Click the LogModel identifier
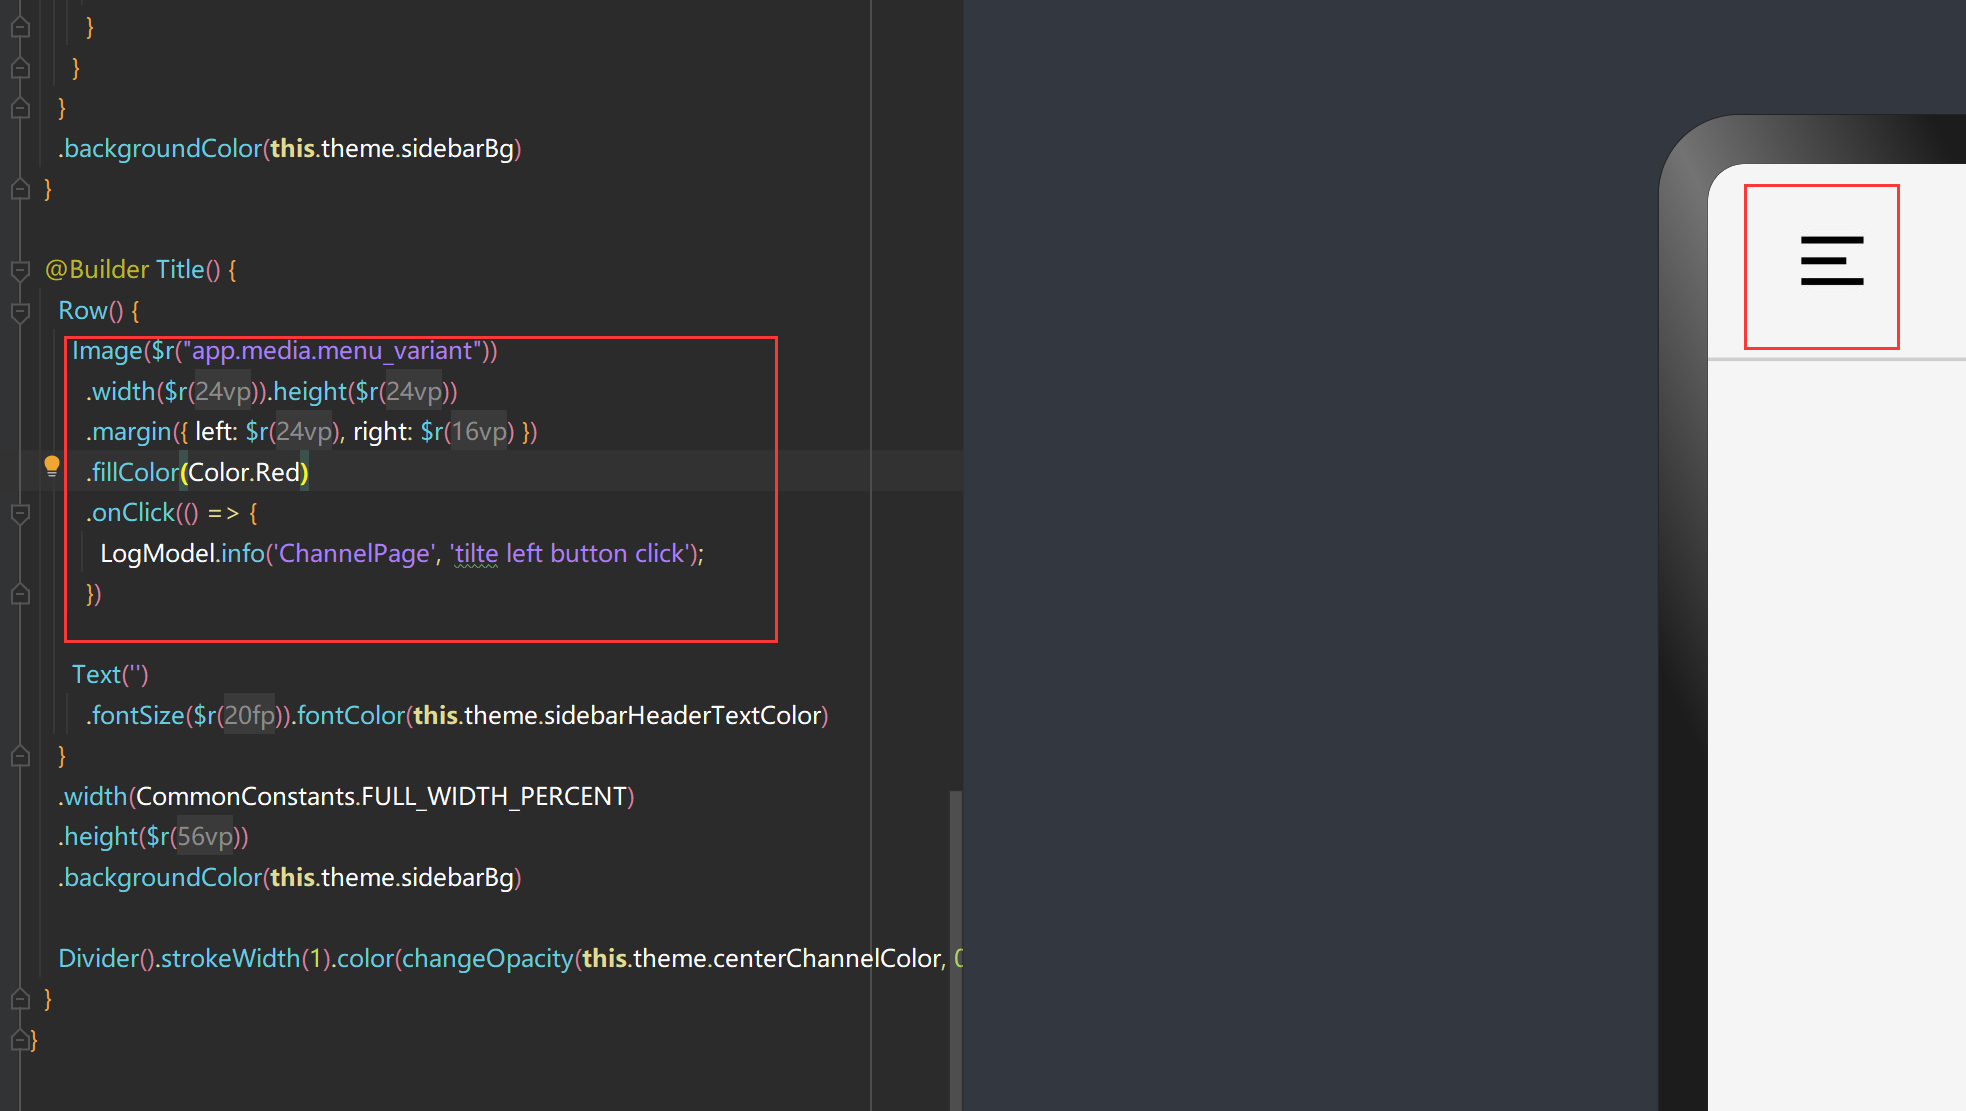The height and width of the screenshot is (1111, 1966). click(x=158, y=554)
